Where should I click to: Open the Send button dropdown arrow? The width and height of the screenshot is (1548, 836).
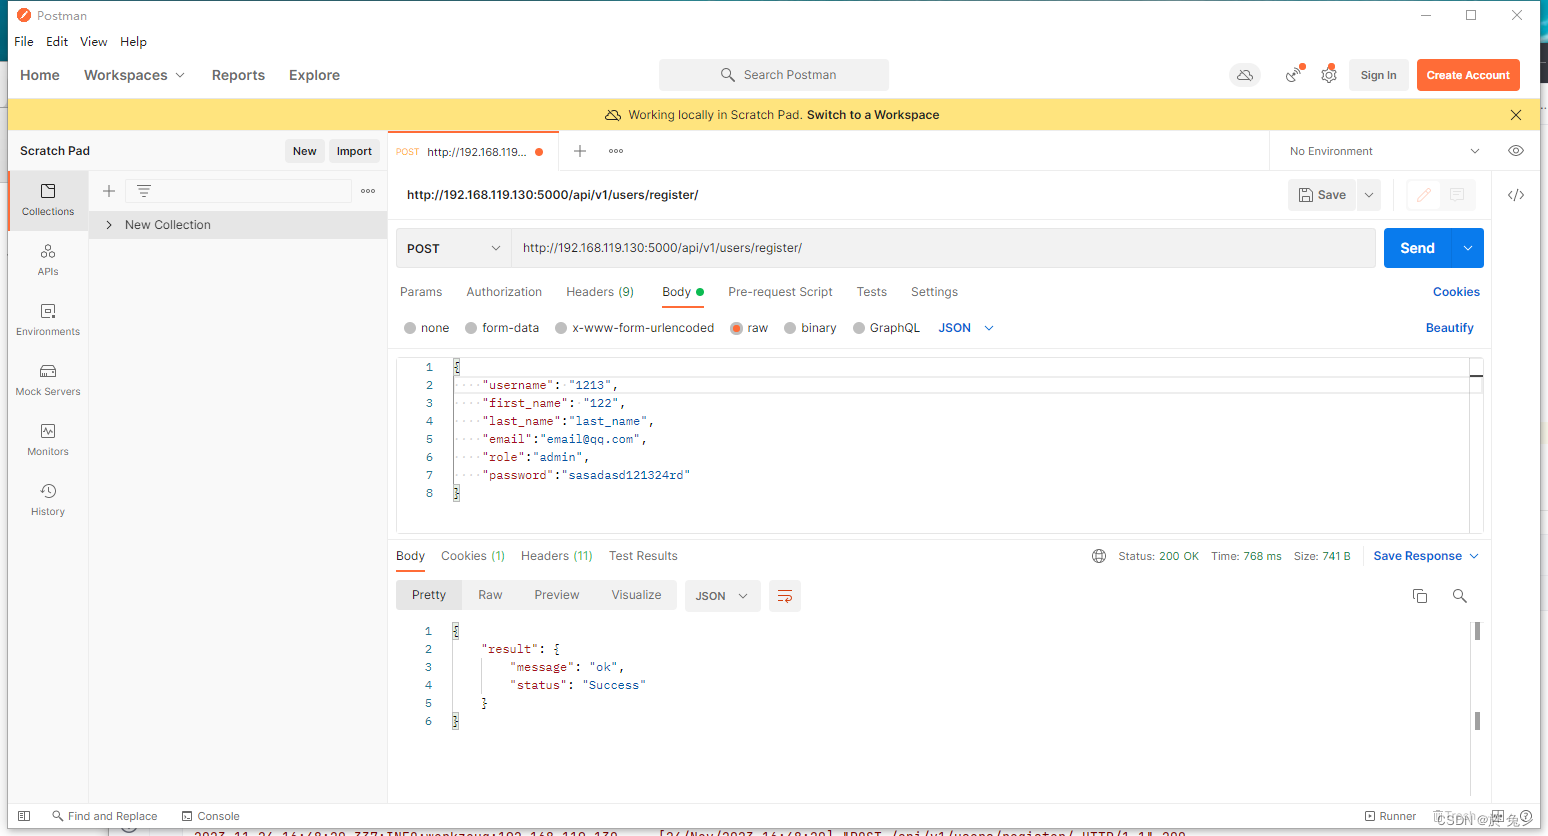pos(1467,248)
